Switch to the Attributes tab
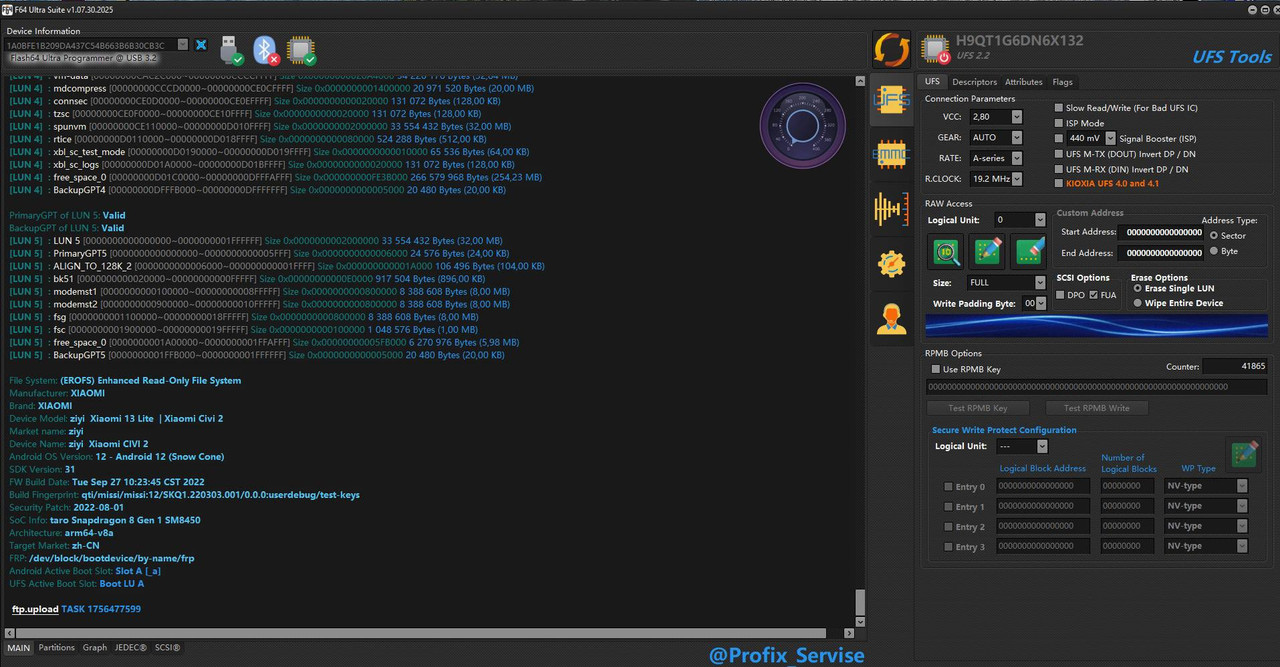This screenshot has height=667, width=1280. tap(1024, 82)
